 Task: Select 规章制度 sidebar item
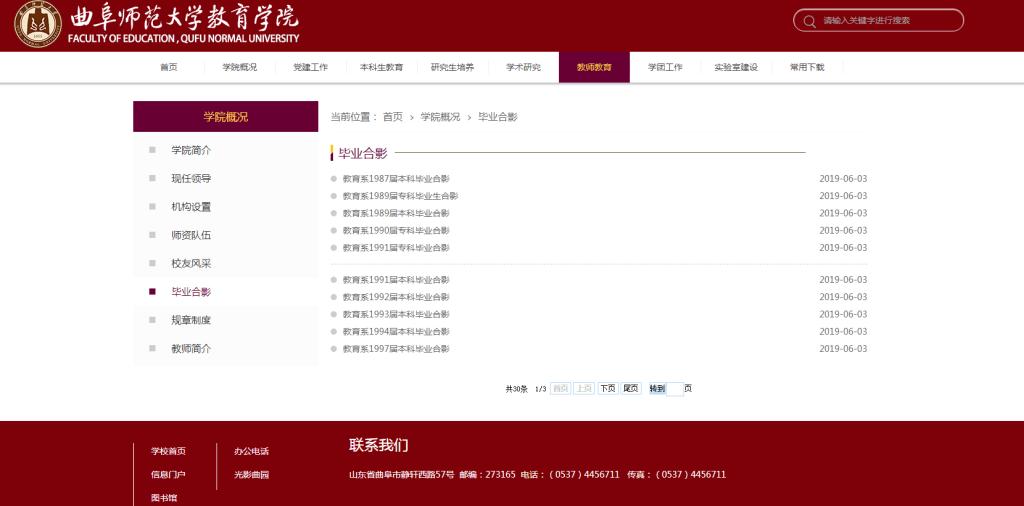191,320
